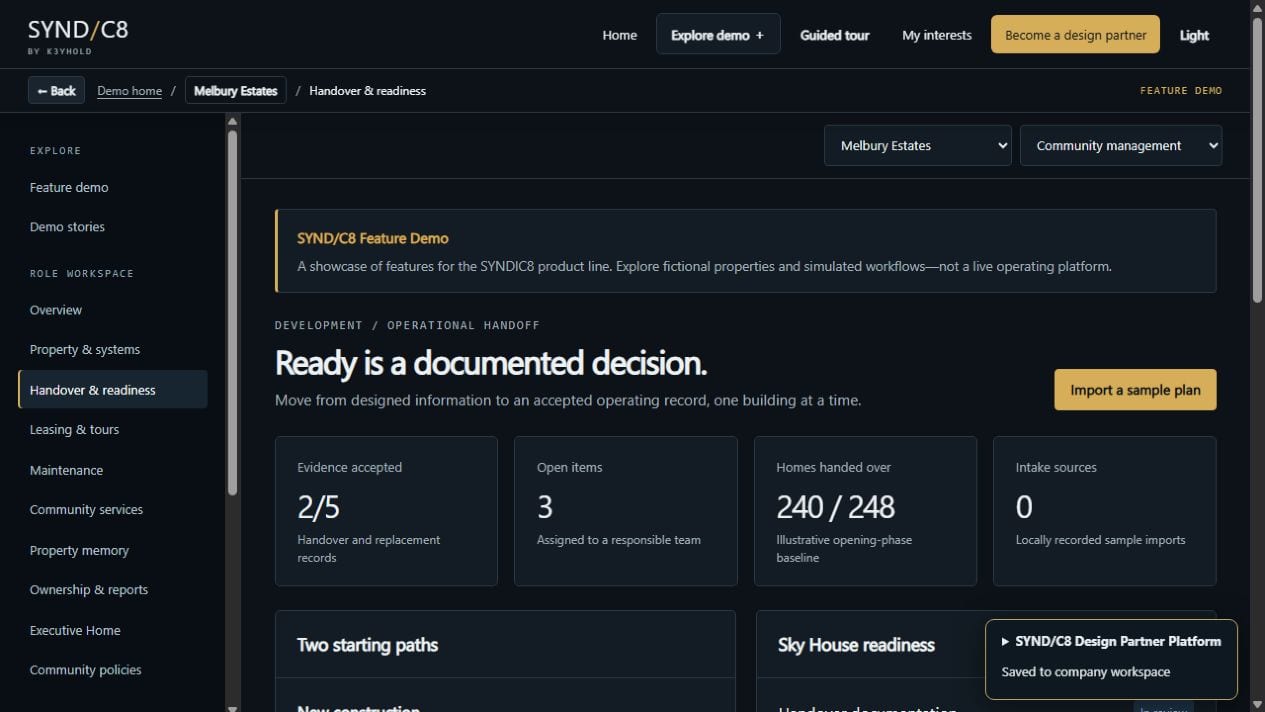Open Demo stories in the sidebar
Screen dimensions: 1265x712
pyautogui.click(x=67, y=226)
